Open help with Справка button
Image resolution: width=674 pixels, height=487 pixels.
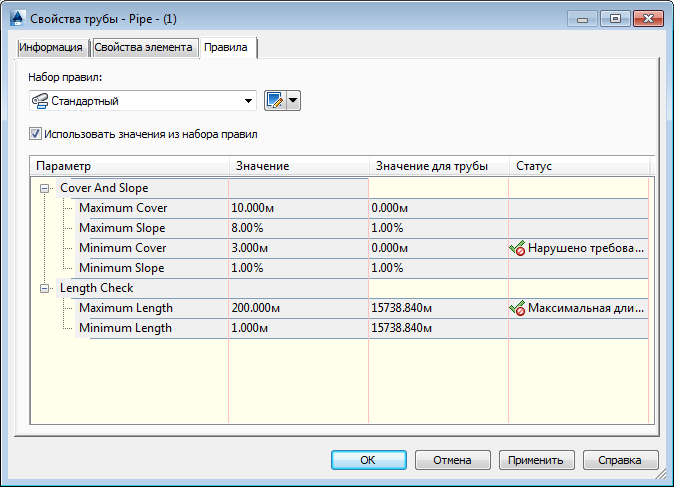tap(620, 460)
